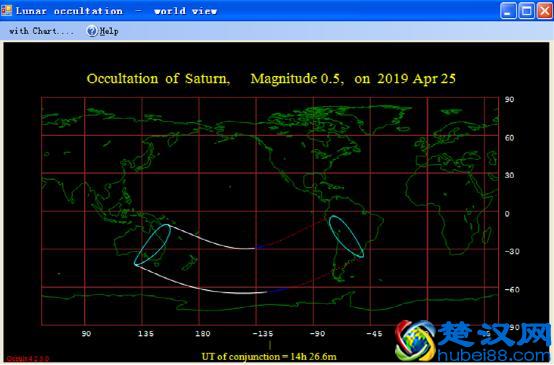This screenshot has height=365, width=554.
Task: Minimize the Lunar occultation window
Action: 508,11
